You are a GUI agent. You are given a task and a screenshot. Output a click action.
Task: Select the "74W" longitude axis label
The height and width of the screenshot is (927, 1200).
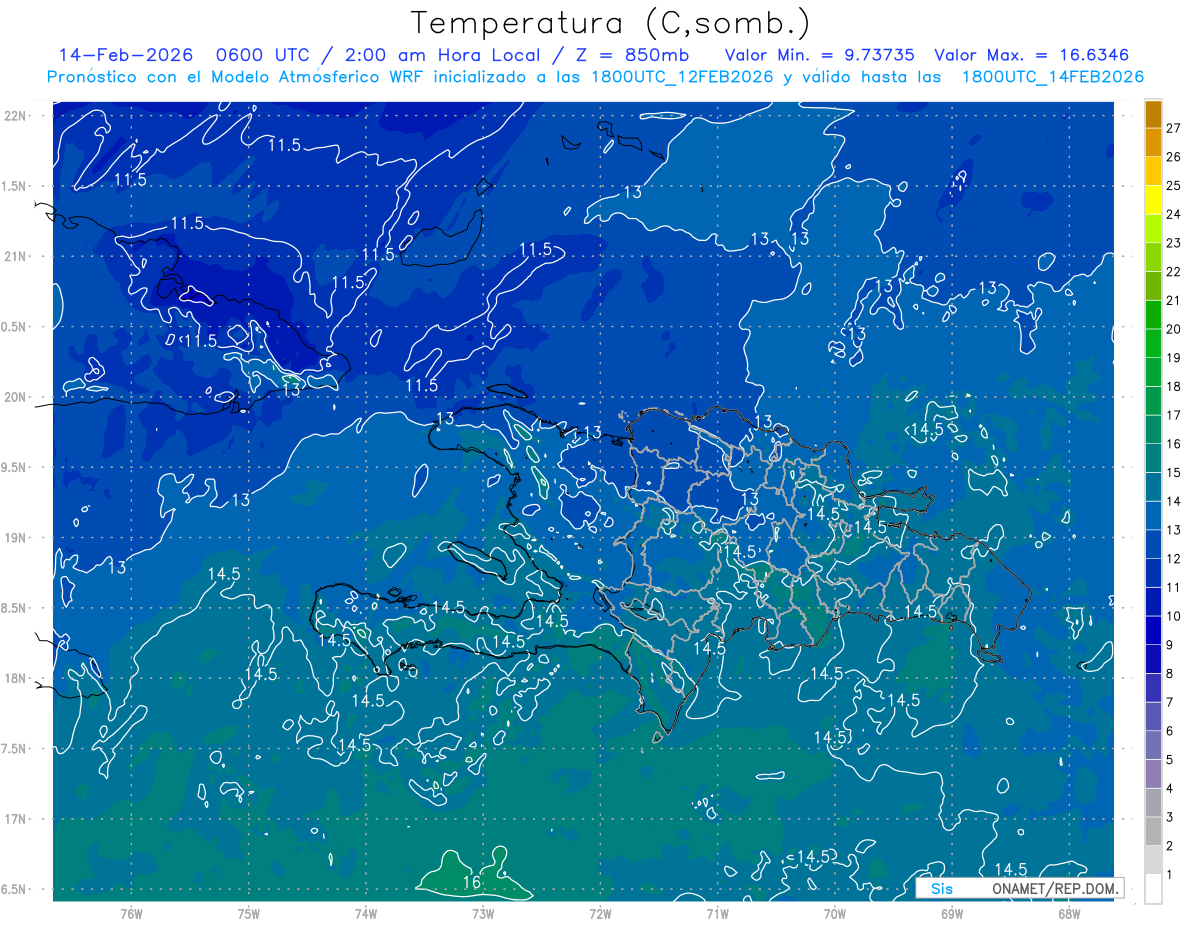coord(365,913)
